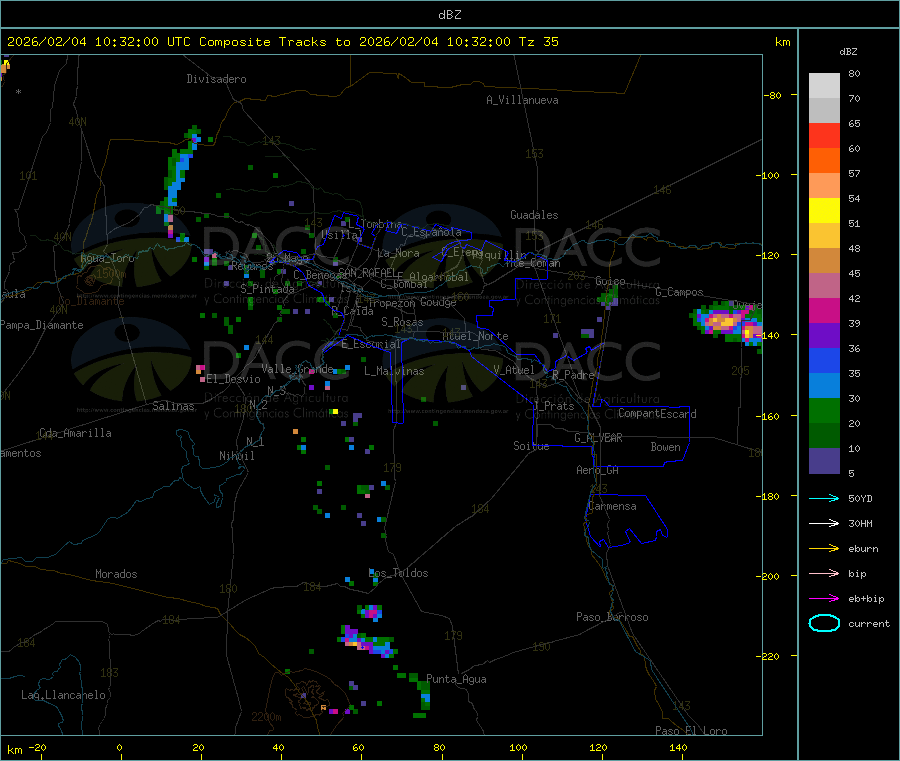
Task: Click the V_Atuel map label
Action: [514, 370]
